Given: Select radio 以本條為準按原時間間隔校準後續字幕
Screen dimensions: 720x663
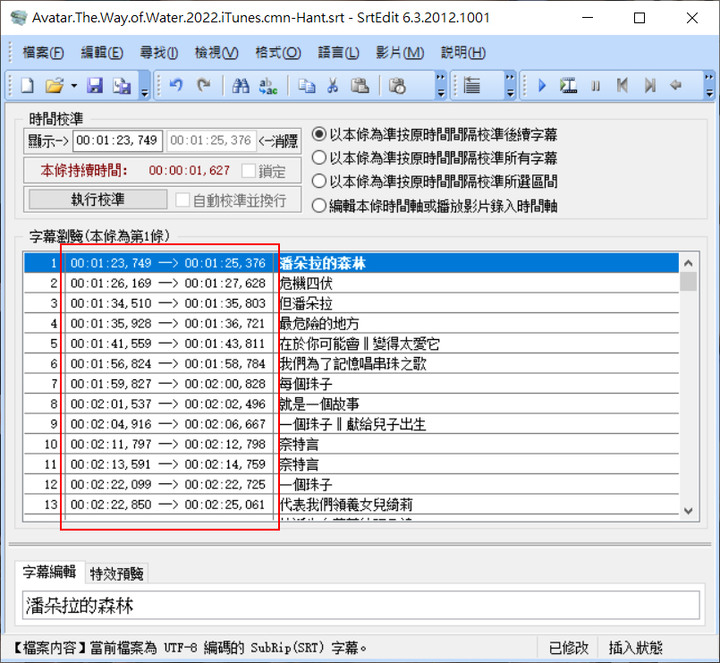Looking at the screenshot, I should pyautogui.click(x=319, y=135).
